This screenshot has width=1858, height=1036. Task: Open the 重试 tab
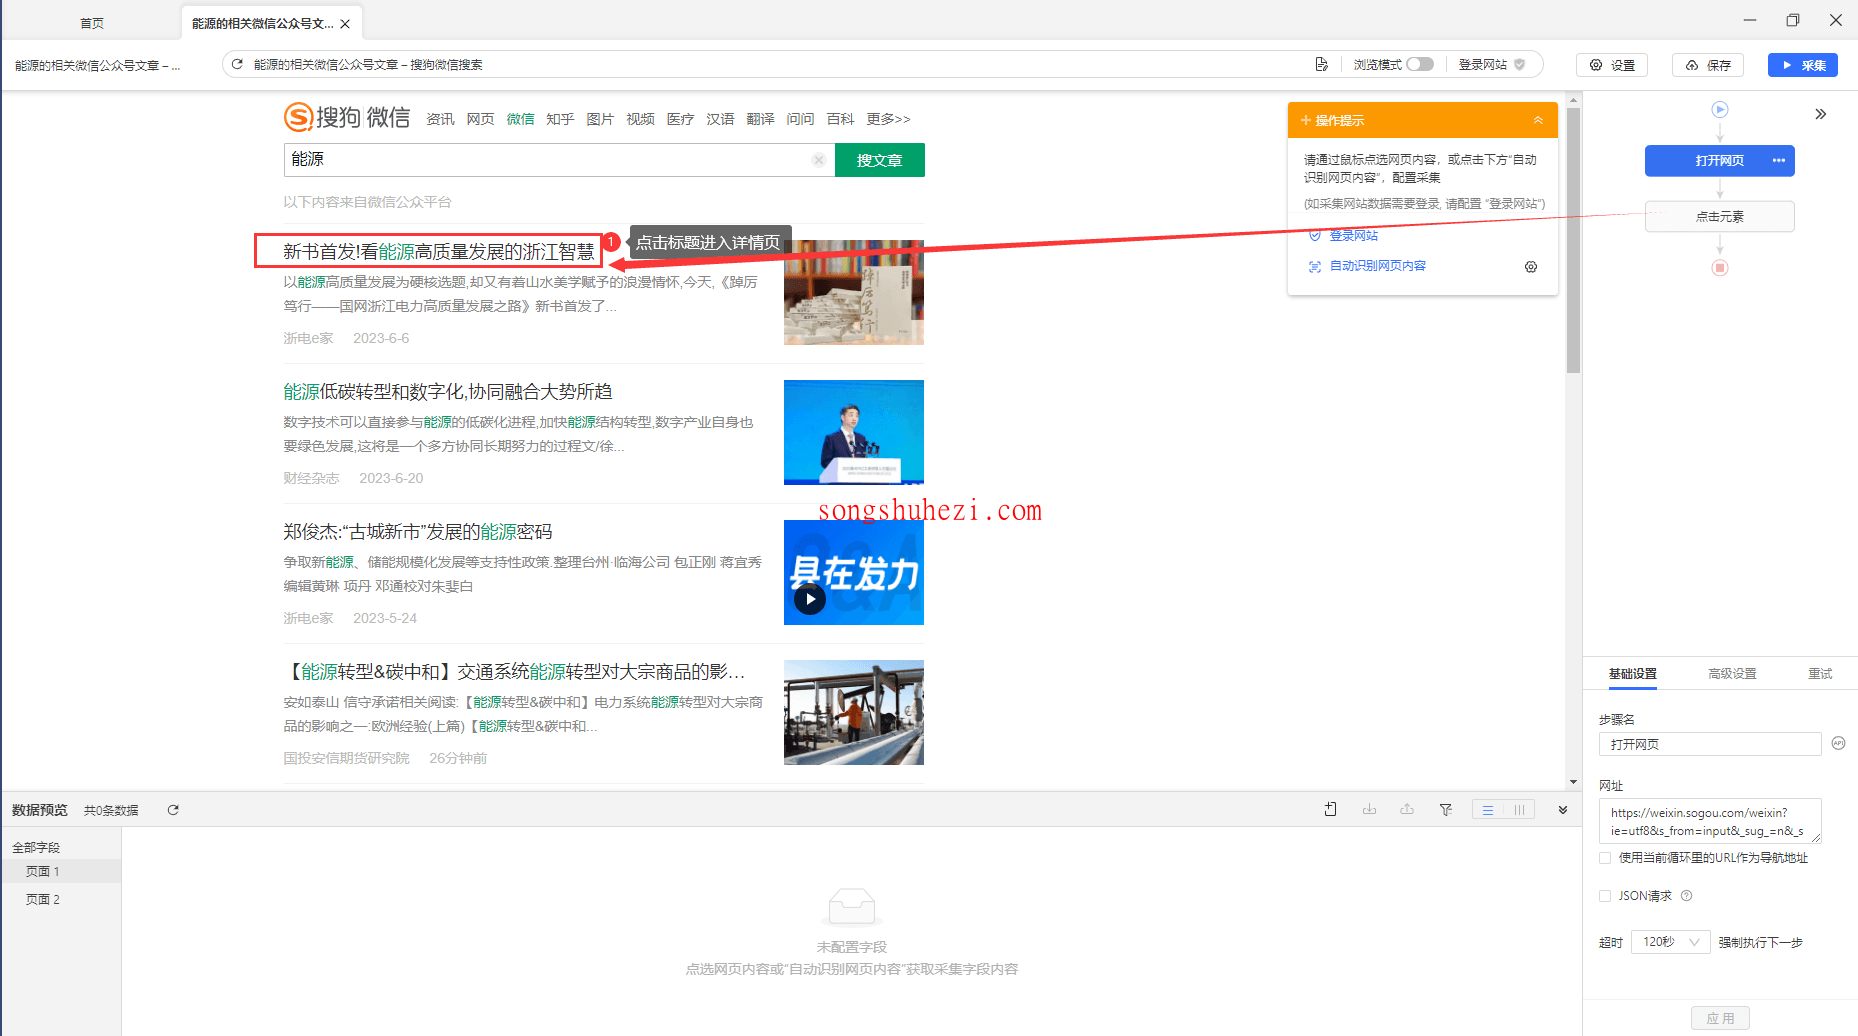click(1820, 674)
